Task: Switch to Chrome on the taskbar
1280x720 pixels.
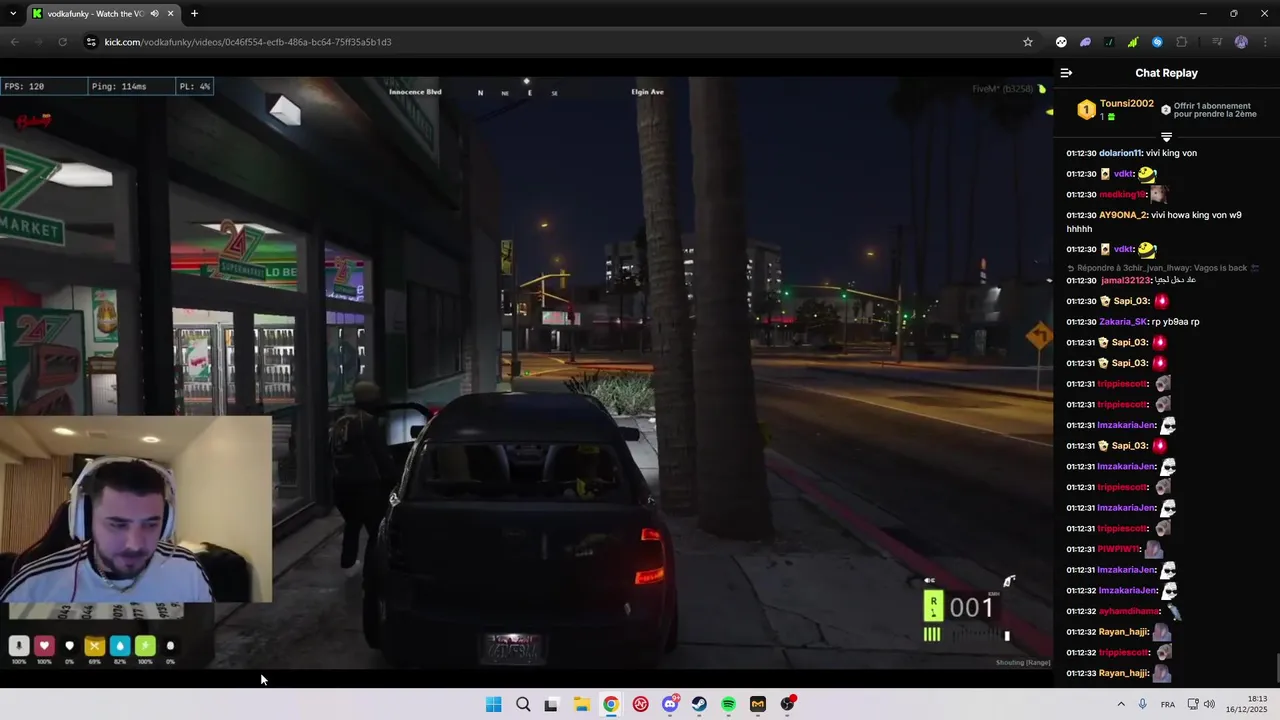Action: [611, 704]
